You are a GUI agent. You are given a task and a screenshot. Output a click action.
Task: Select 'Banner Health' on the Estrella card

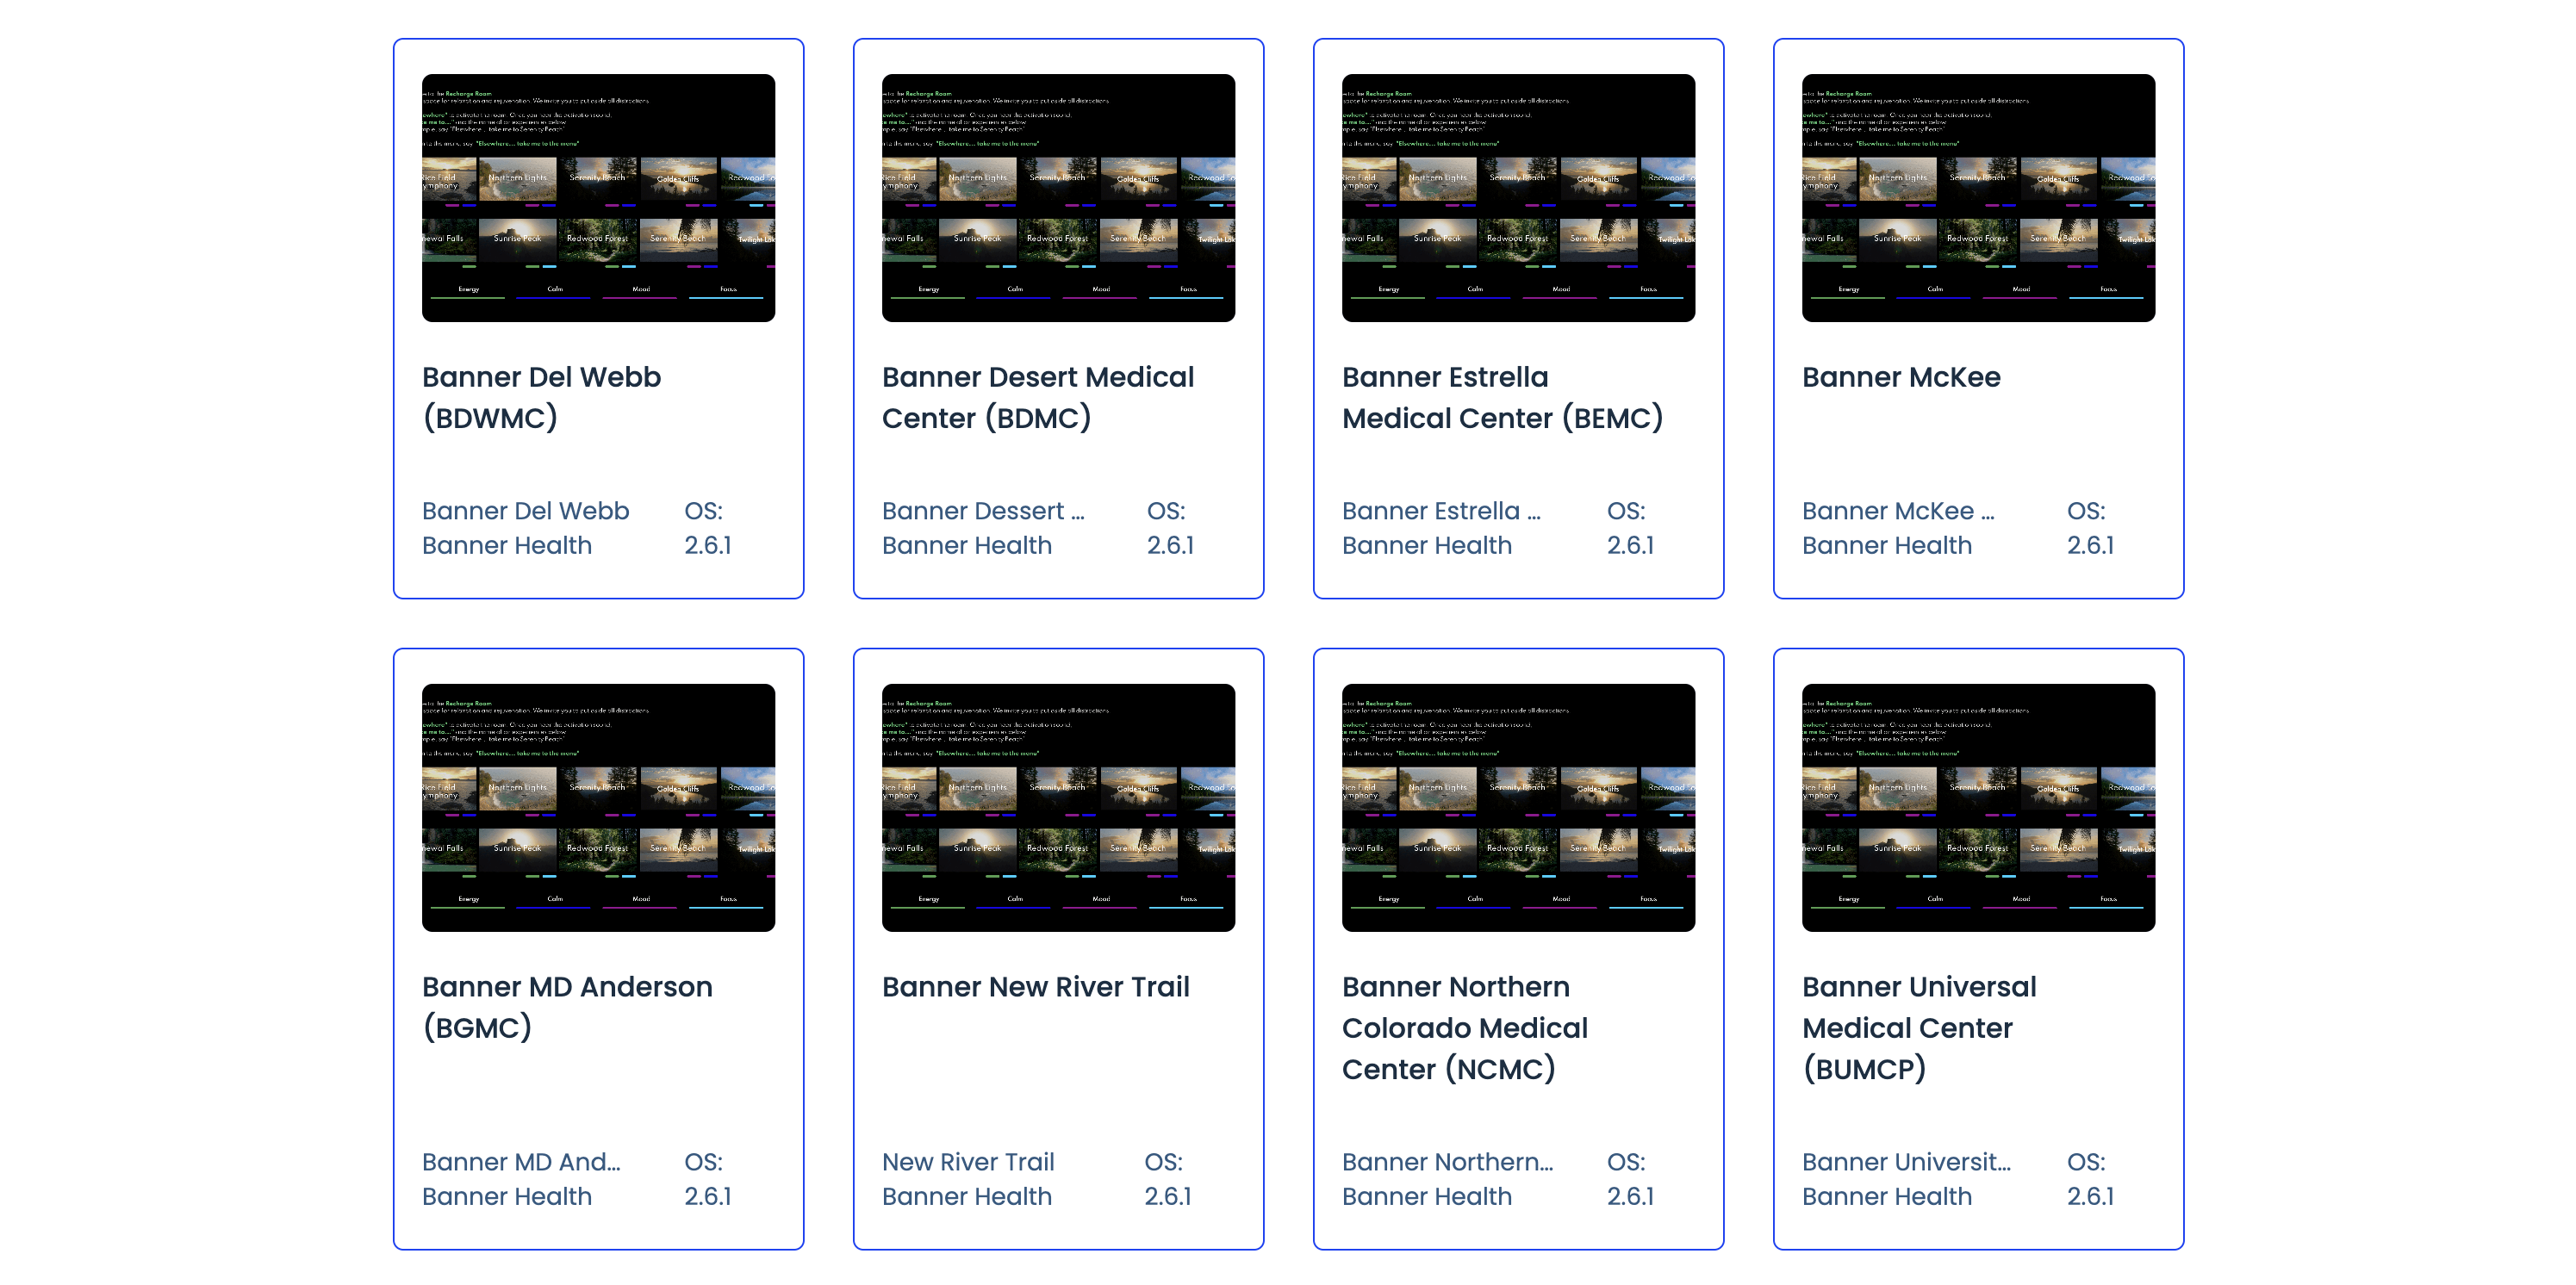(x=1427, y=545)
